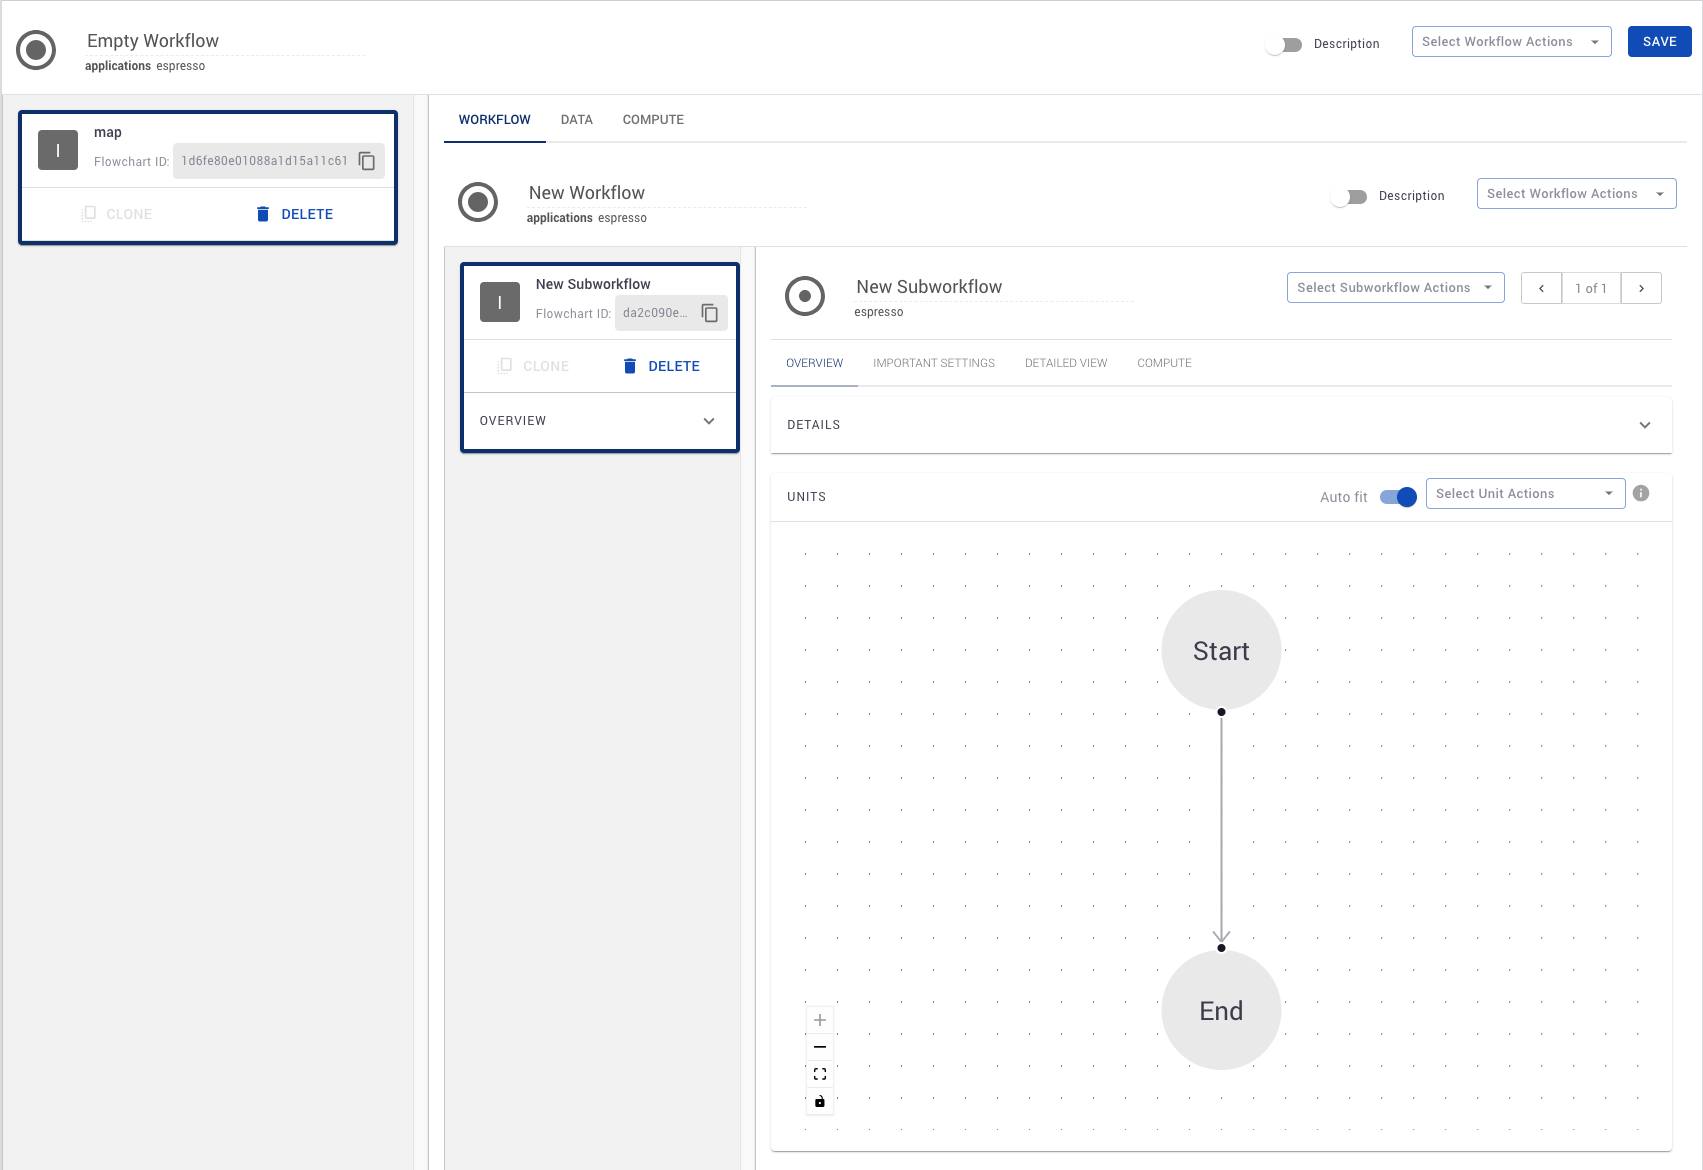Switch to the DATA tab
This screenshot has height=1170, width=1703.
tap(576, 119)
